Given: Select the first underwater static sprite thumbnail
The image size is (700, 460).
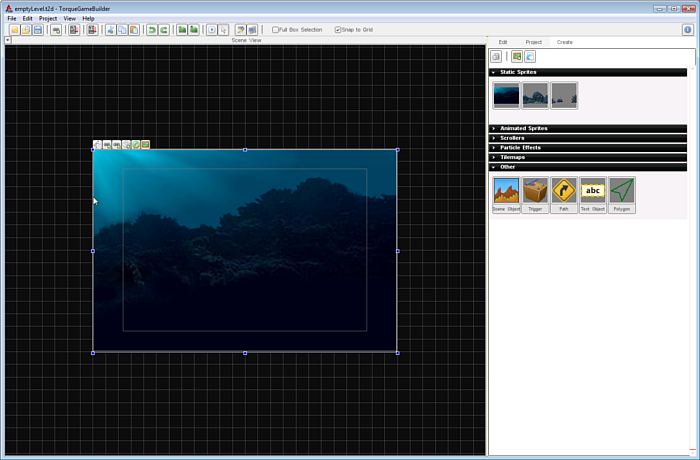Looking at the screenshot, I should (506, 95).
